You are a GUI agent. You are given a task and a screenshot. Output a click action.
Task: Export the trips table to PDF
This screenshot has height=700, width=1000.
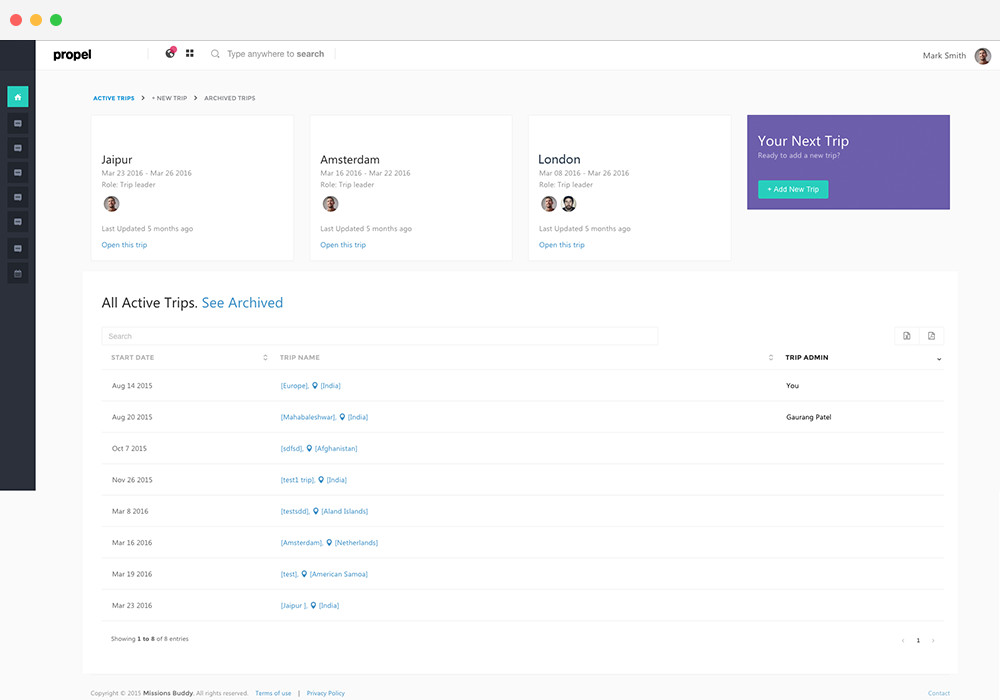point(932,335)
